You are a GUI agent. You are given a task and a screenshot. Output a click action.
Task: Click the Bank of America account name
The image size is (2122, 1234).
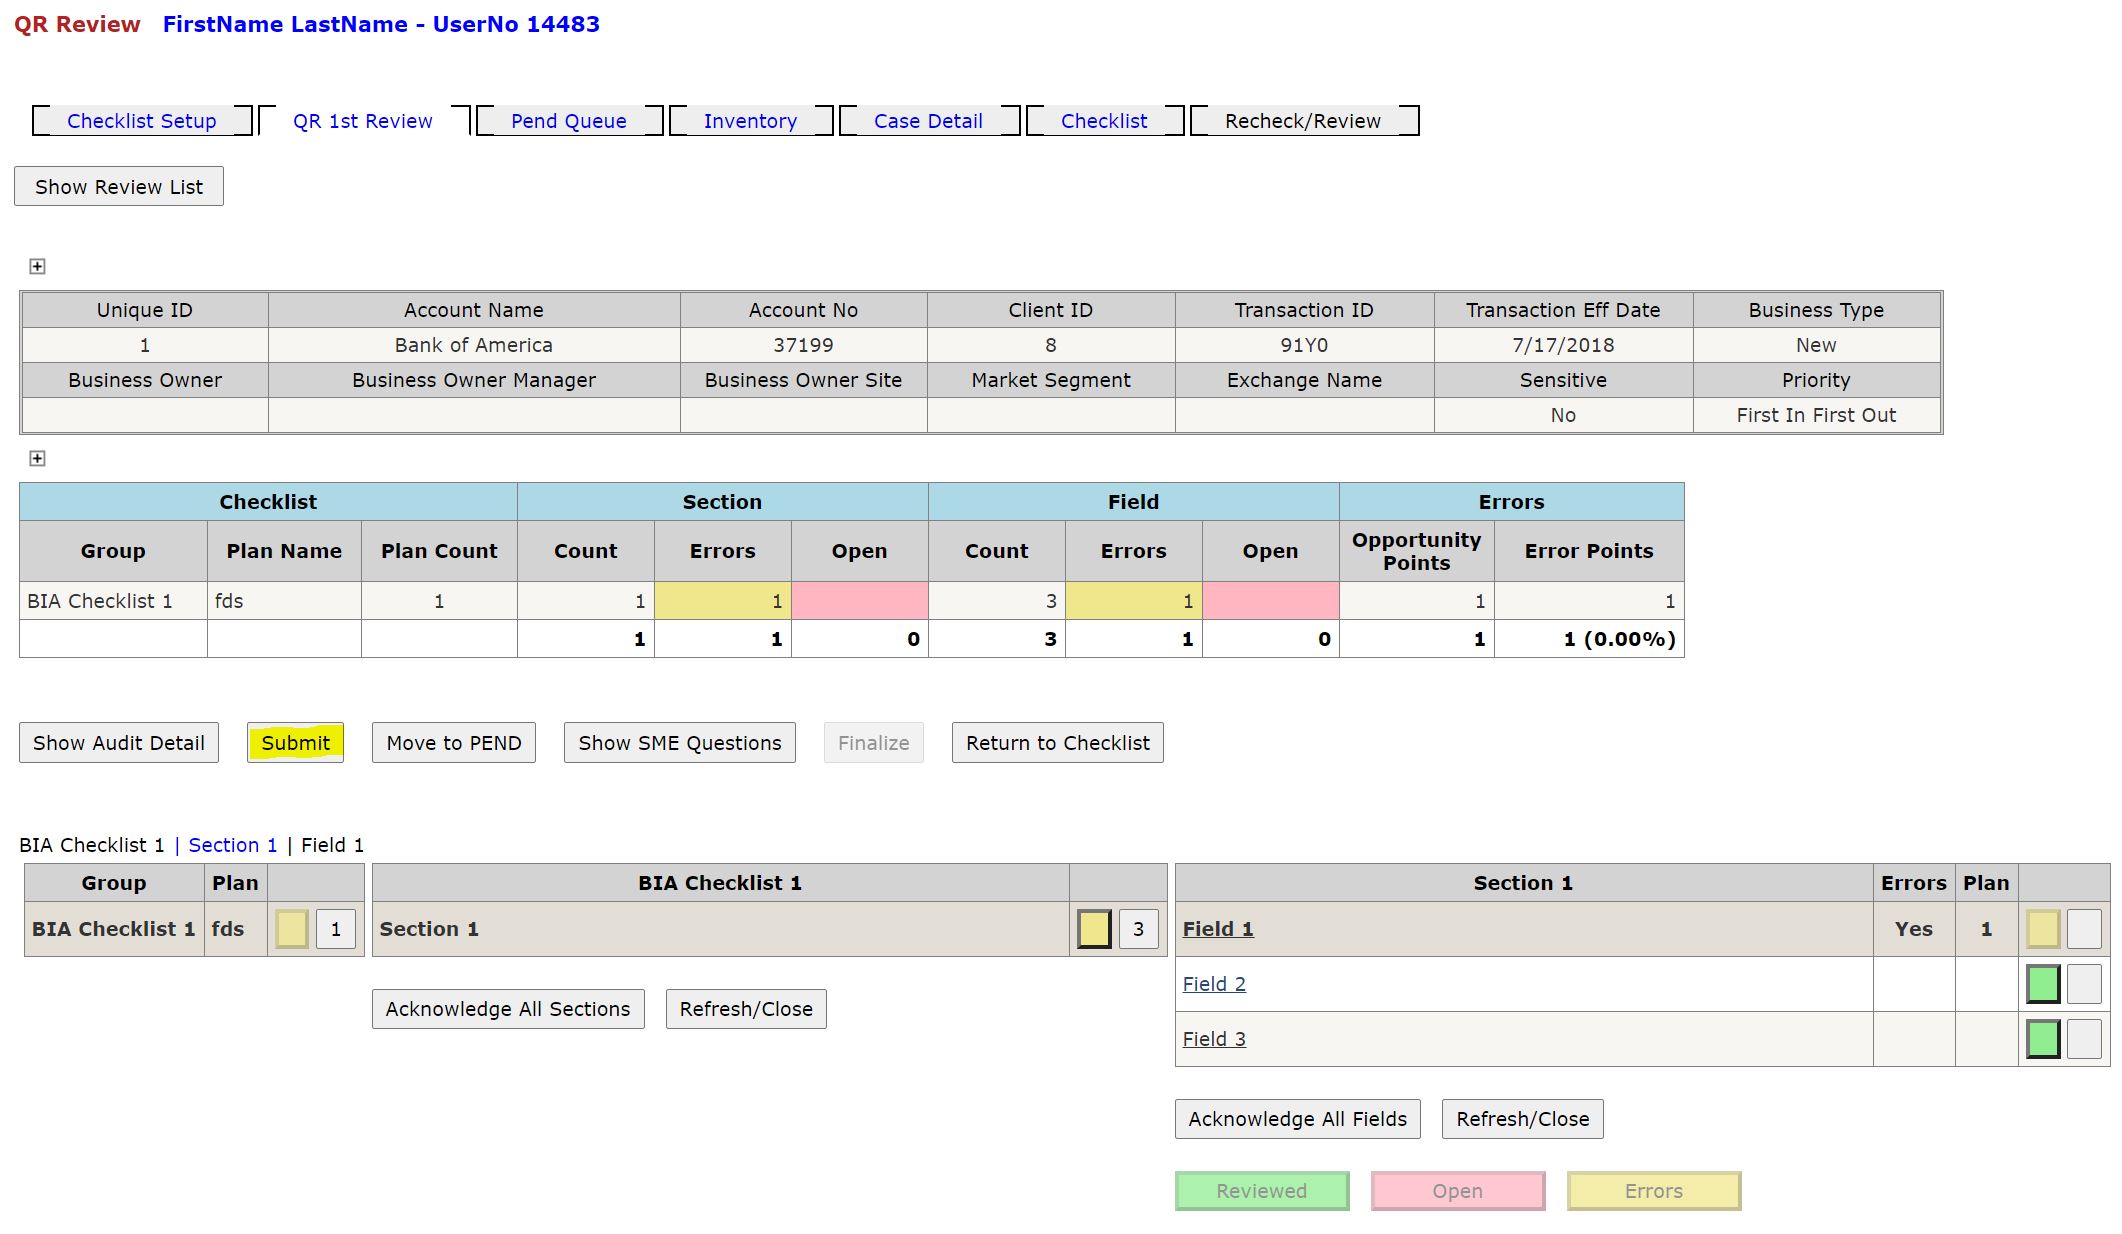coord(474,345)
